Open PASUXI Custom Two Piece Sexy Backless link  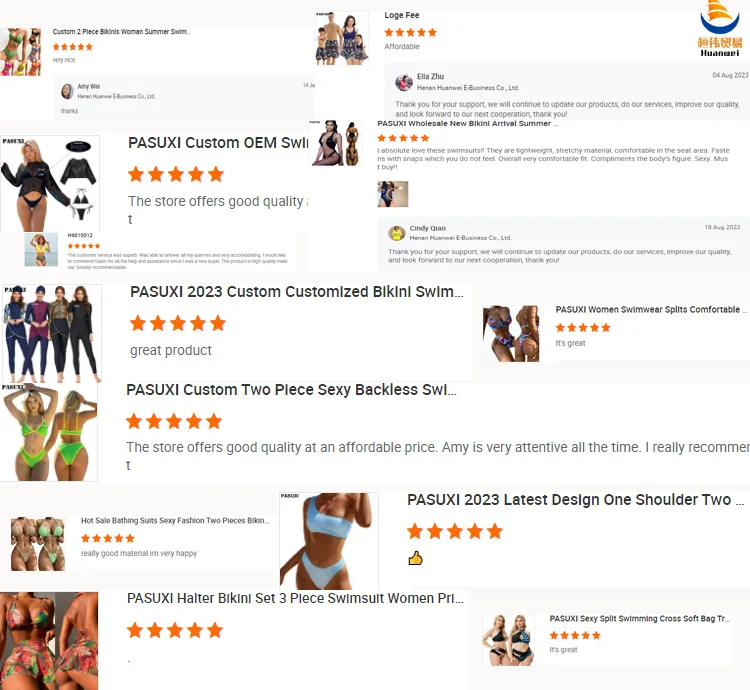click(291, 390)
